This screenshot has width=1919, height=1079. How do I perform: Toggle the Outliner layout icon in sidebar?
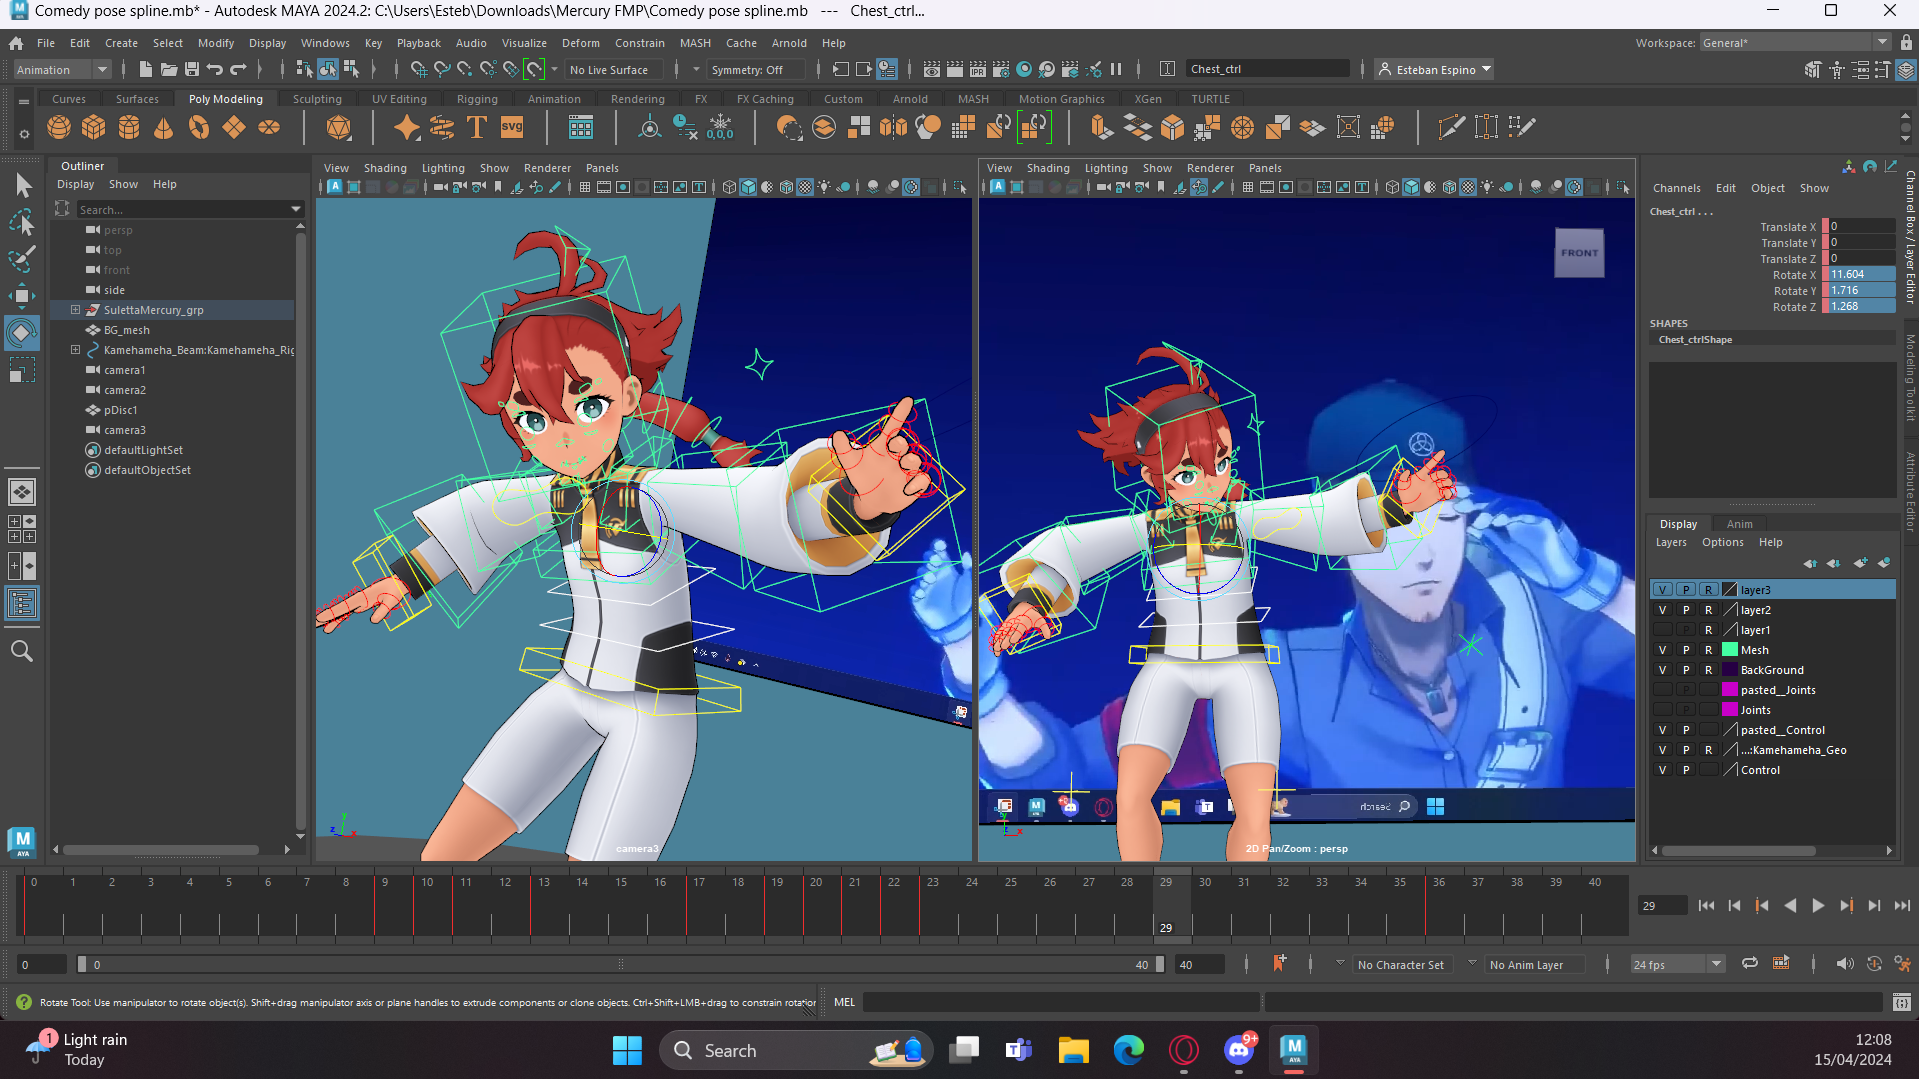pyautogui.click(x=22, y=604)
